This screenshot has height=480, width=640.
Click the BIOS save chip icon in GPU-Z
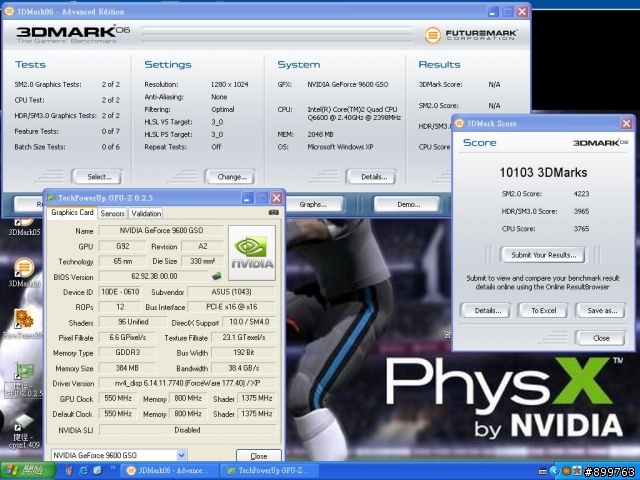click(217, 276)
